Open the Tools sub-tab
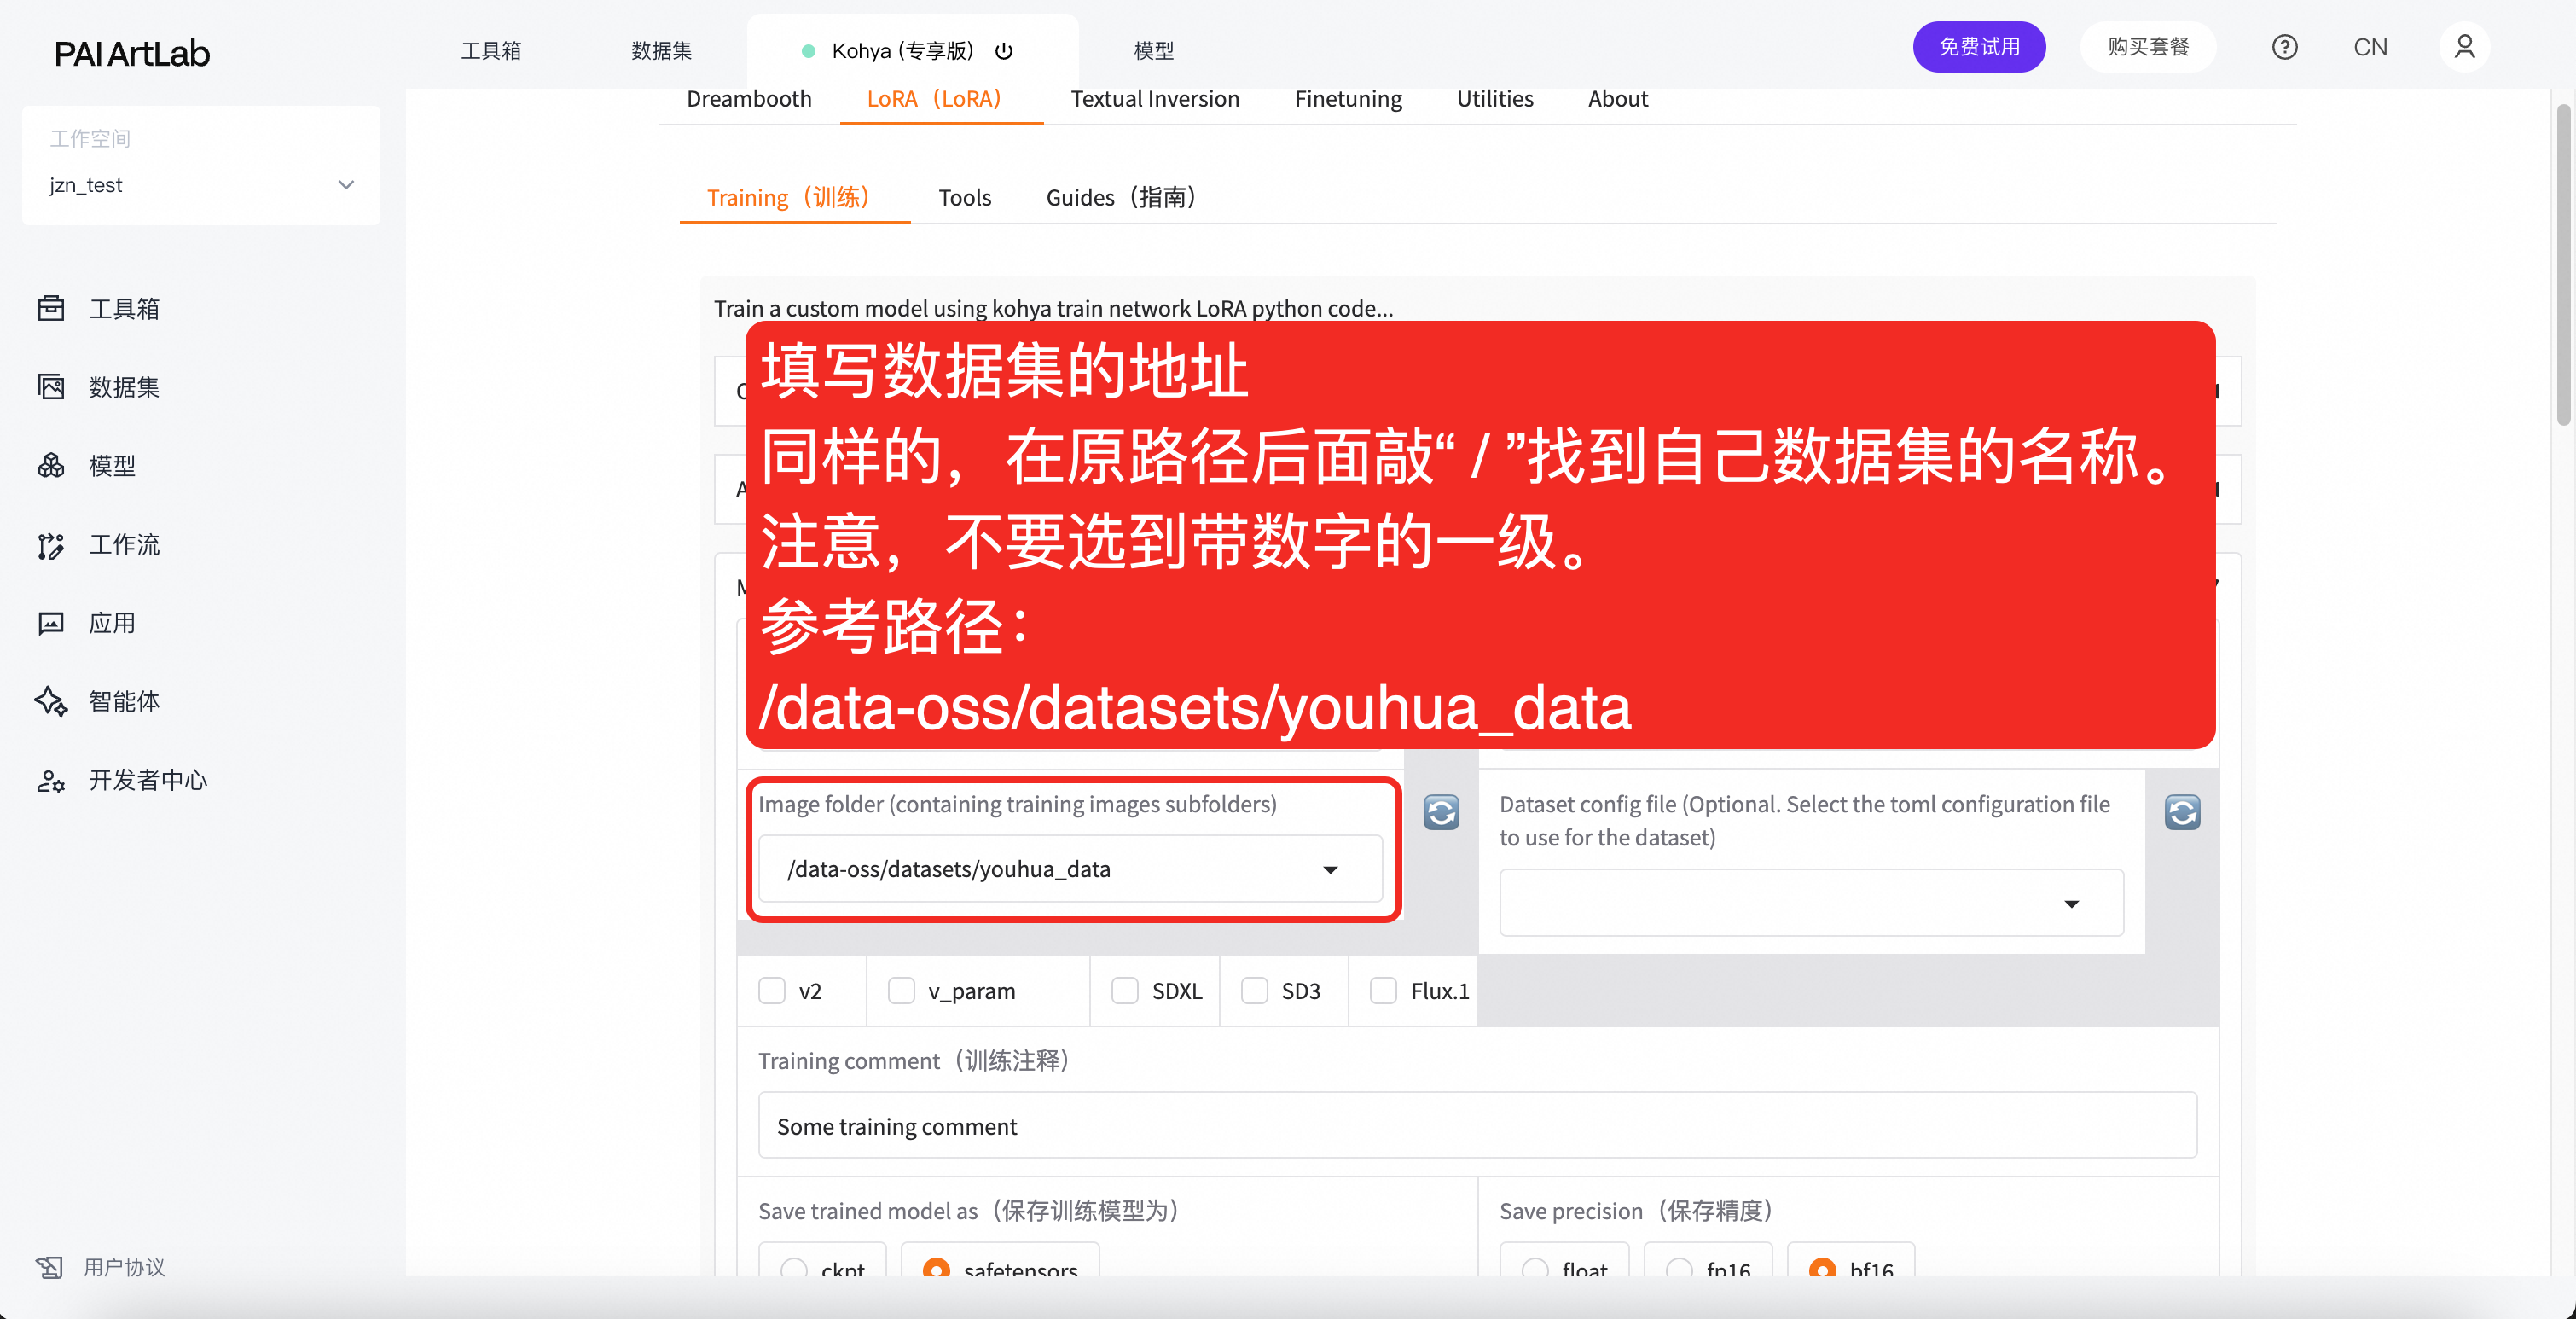2576x1319 pixels. coord(964,198)
